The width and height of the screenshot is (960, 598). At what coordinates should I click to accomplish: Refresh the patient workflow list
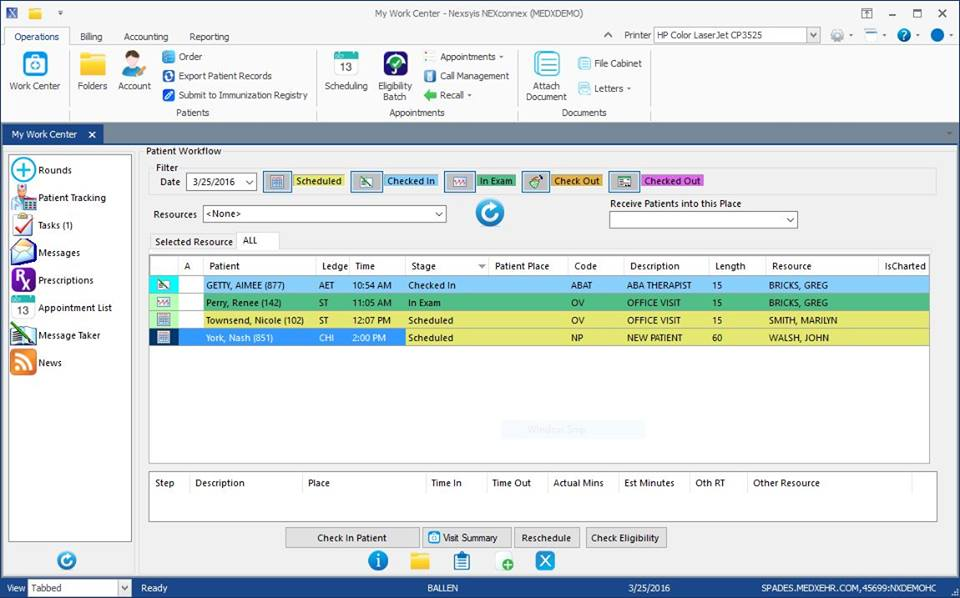click(489, 212)
